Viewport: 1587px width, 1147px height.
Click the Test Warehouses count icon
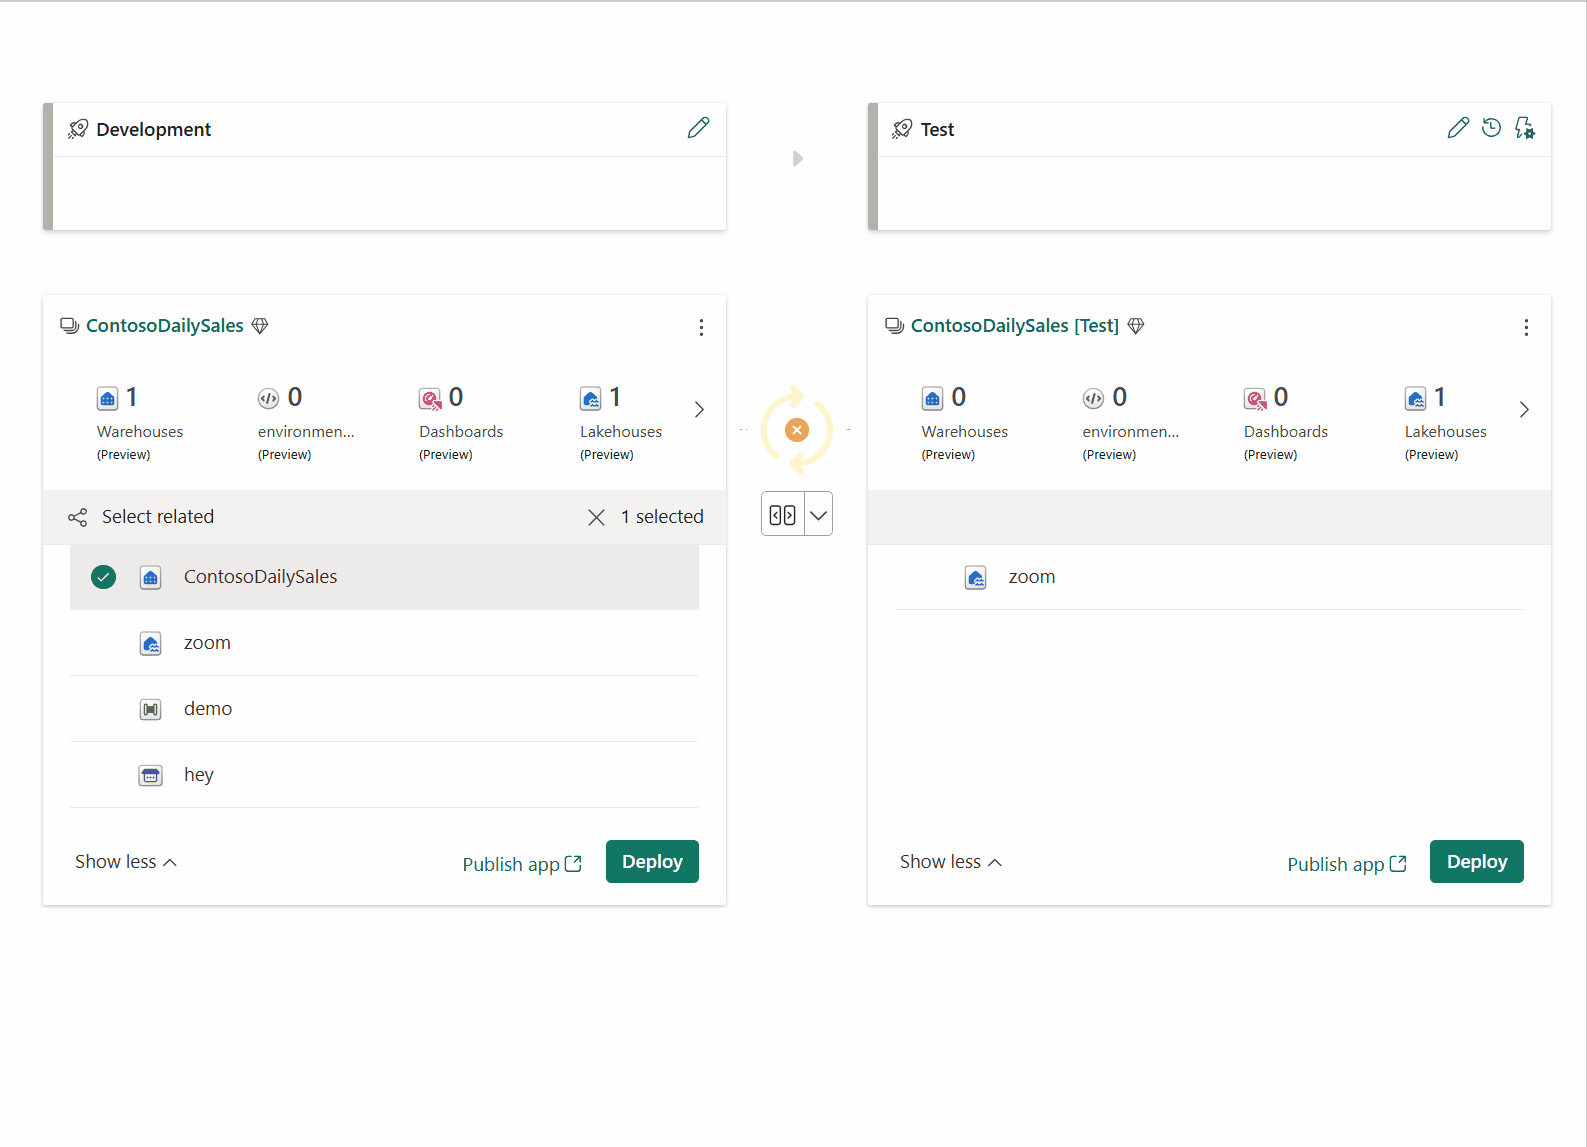932,398
